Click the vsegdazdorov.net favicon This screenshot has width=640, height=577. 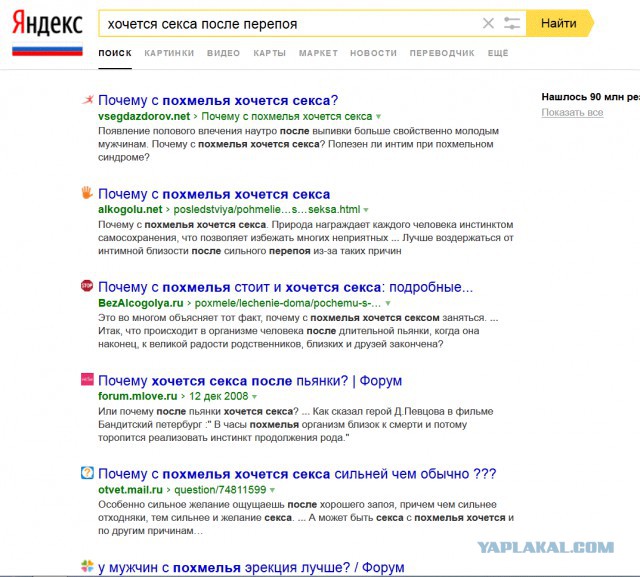(87, 100)
